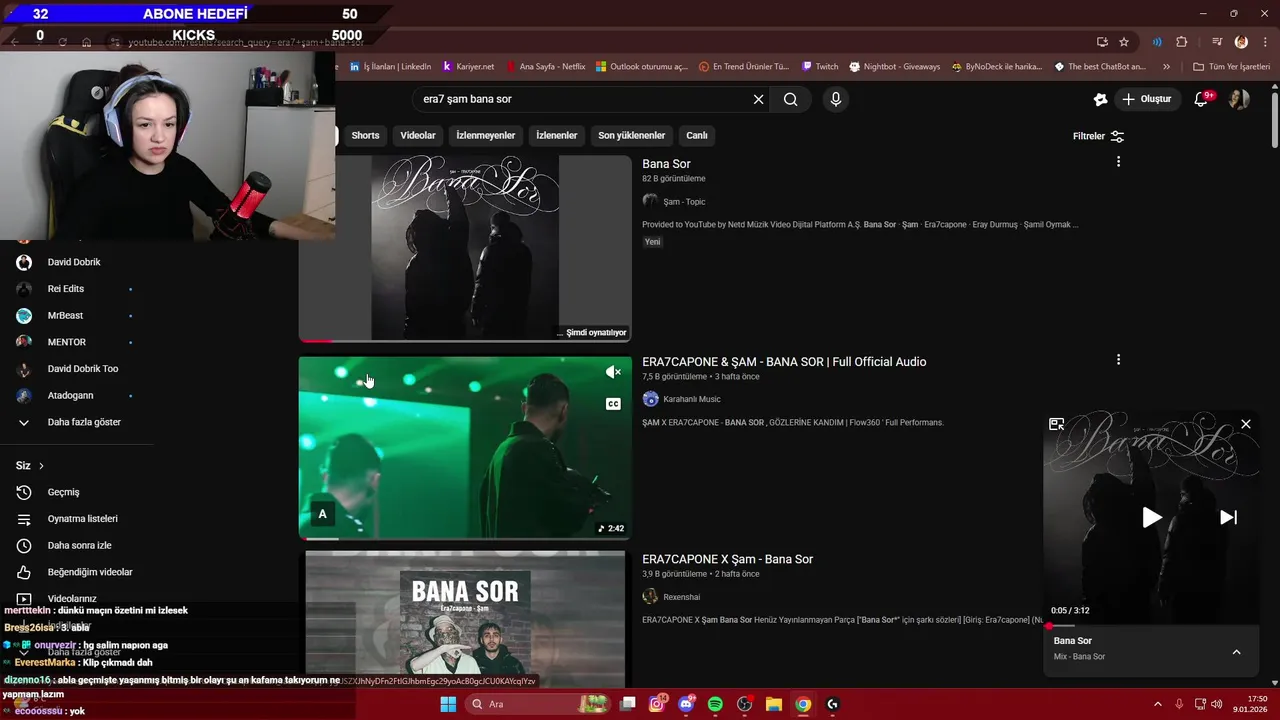Expand hidden bookmarks chevron
Image resolution: width=1280 pixels, height=720 pixels.
(1166, 67)
